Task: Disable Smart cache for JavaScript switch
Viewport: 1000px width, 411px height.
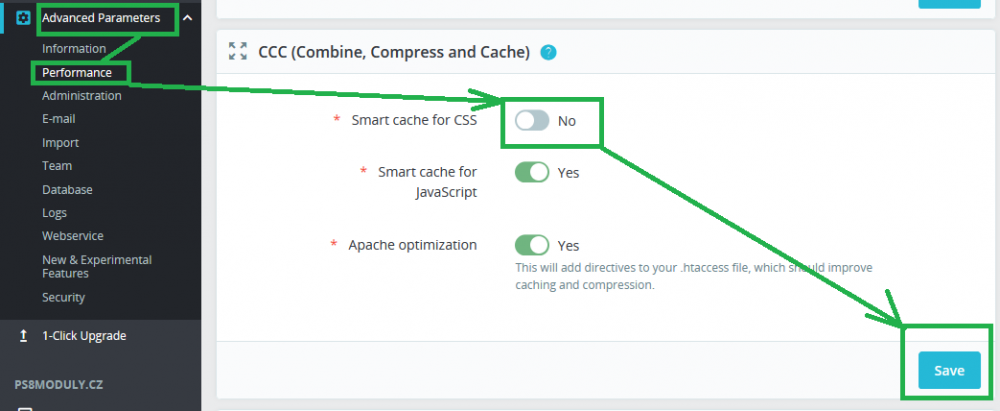Action: [532, 172]
